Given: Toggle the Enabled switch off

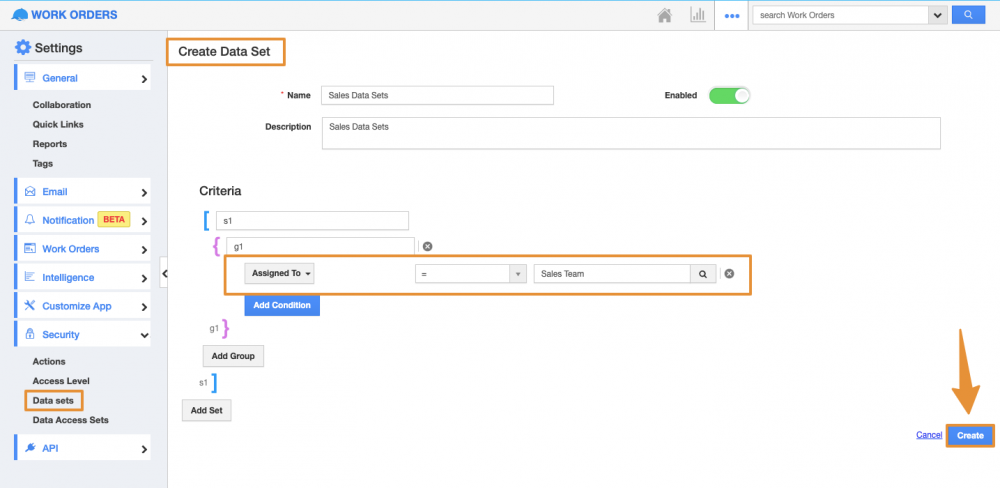Looking at the screenshot, I should pyautogui.click(x=729, y=95).
